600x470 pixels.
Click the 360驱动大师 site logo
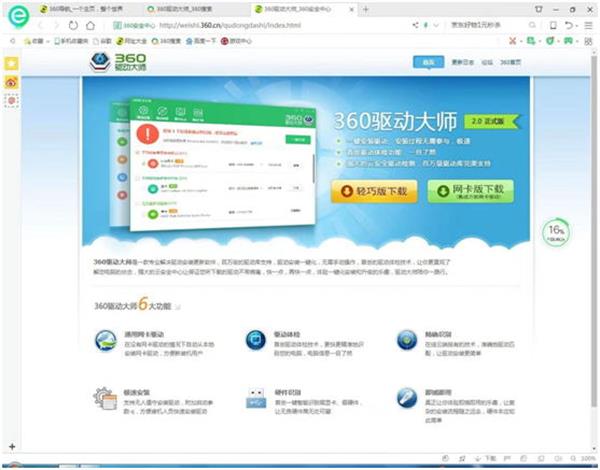tap(118, 62)
